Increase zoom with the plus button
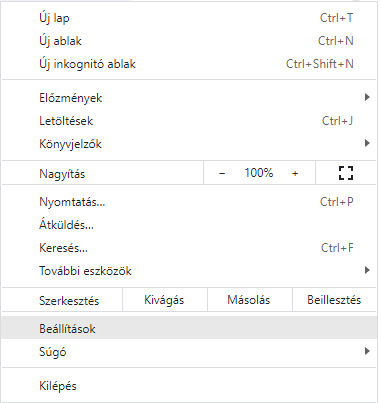Screen dimensions: 381x403 (295, 173)
